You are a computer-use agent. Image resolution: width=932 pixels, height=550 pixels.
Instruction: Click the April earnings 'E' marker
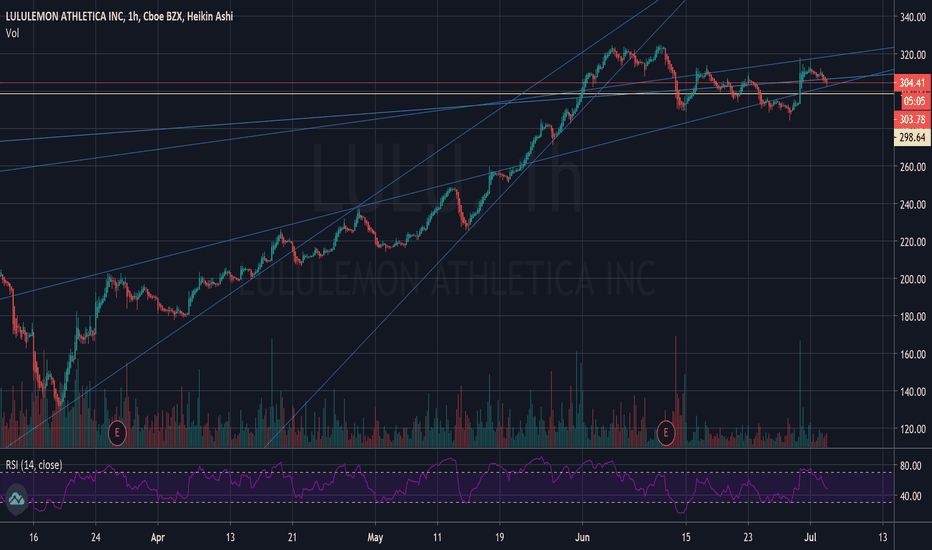117,432
